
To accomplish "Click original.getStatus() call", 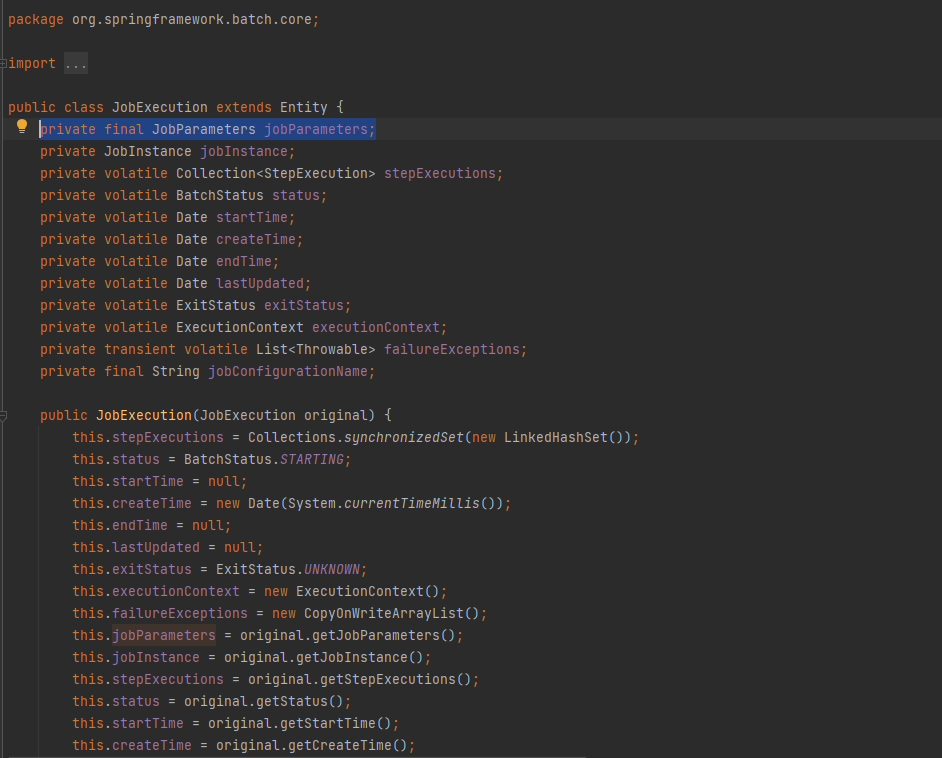I will [x=264, y=702].
